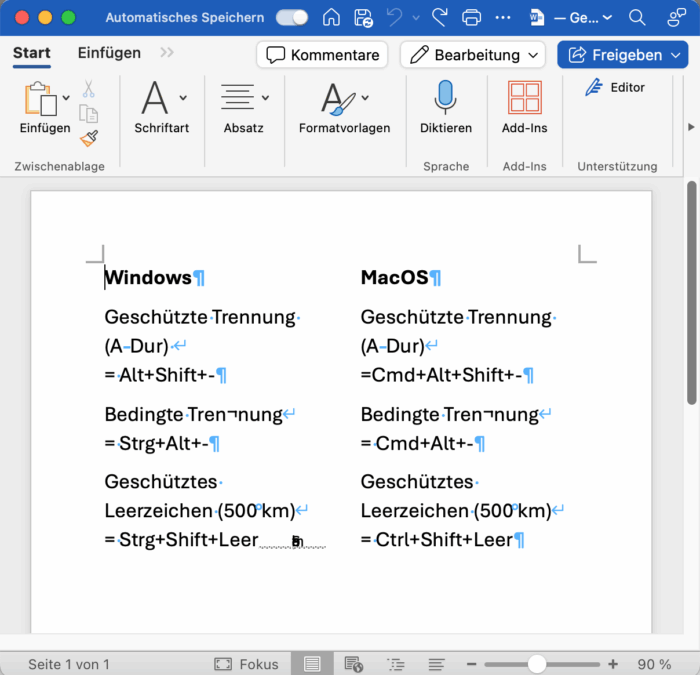Screen dimensions: 700x675
Task: Open the Schriftart font group
Action: (x=162, y=107)
